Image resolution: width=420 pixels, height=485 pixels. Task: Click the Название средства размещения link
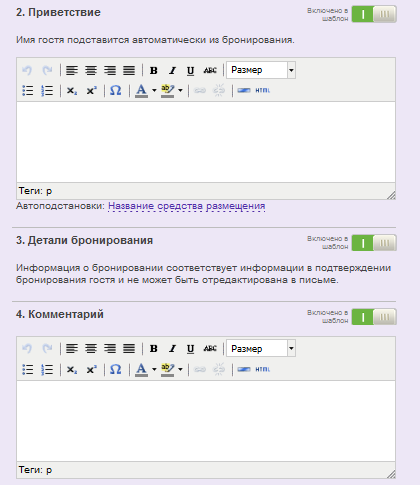coord(187,206)
